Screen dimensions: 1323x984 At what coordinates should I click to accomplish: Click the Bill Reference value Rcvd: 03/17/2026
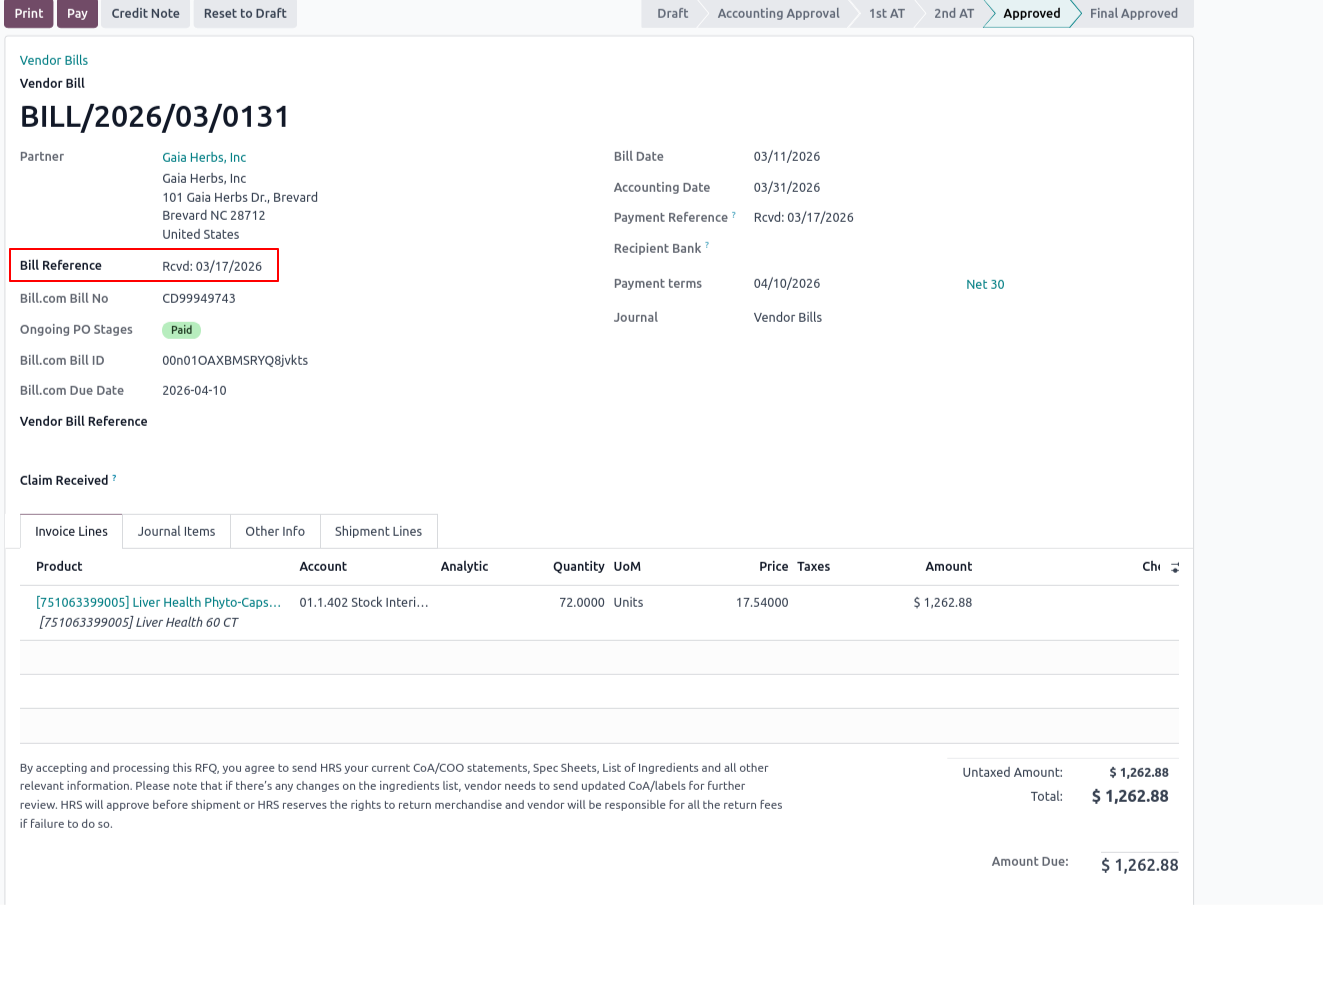(212, 266)
